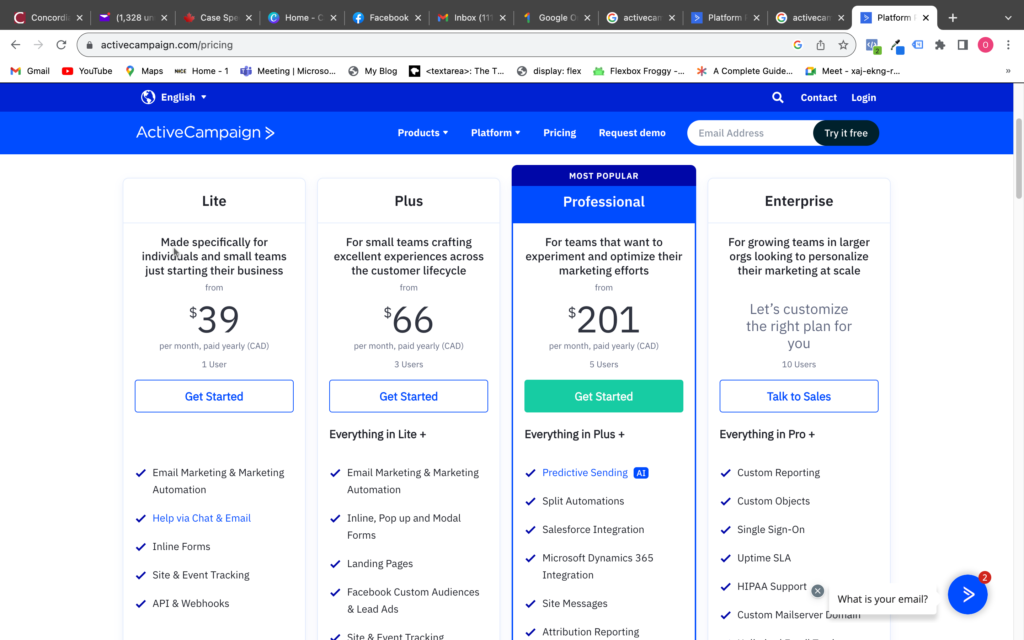
Task: Open a new browser tab
Action: click(x=952, y=18)
